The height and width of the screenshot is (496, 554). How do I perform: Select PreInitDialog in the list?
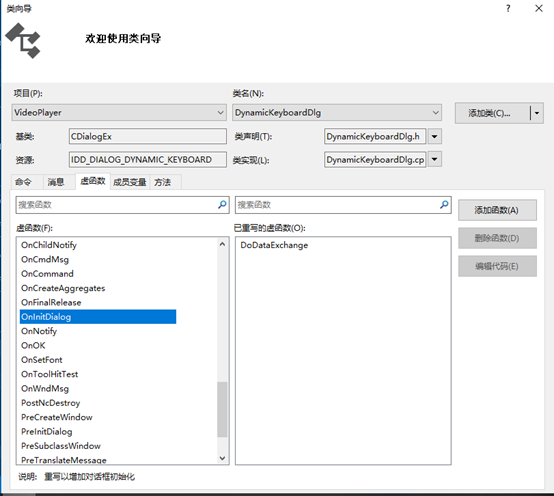pyautogui.click(x=47, y=432)
